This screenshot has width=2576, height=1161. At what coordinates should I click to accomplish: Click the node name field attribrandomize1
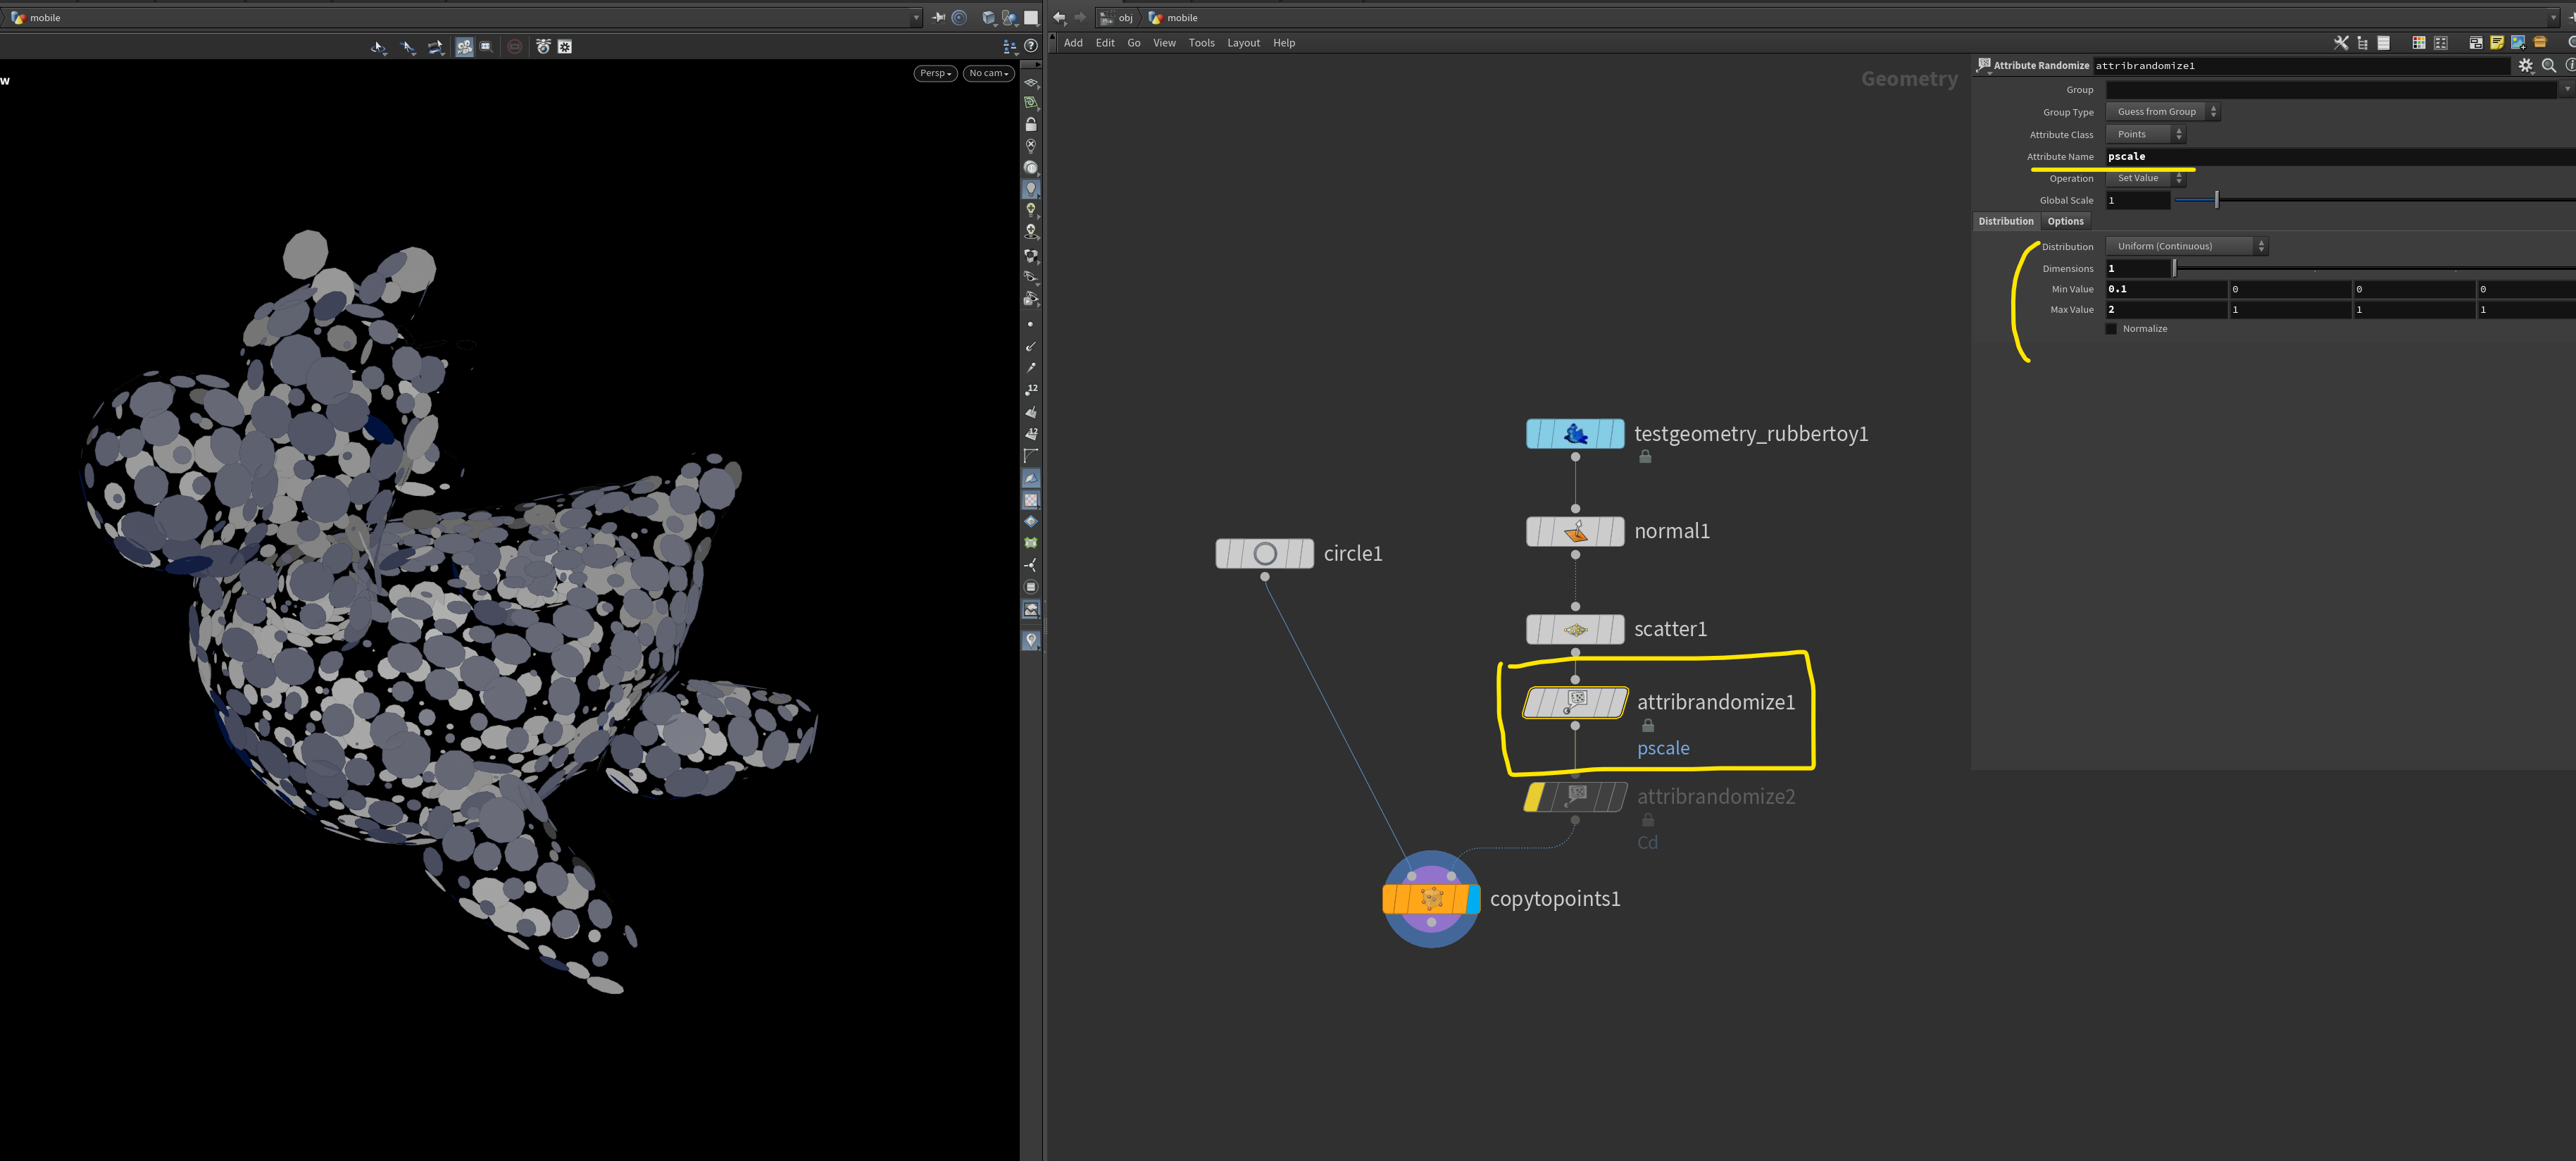point(2302,66)
